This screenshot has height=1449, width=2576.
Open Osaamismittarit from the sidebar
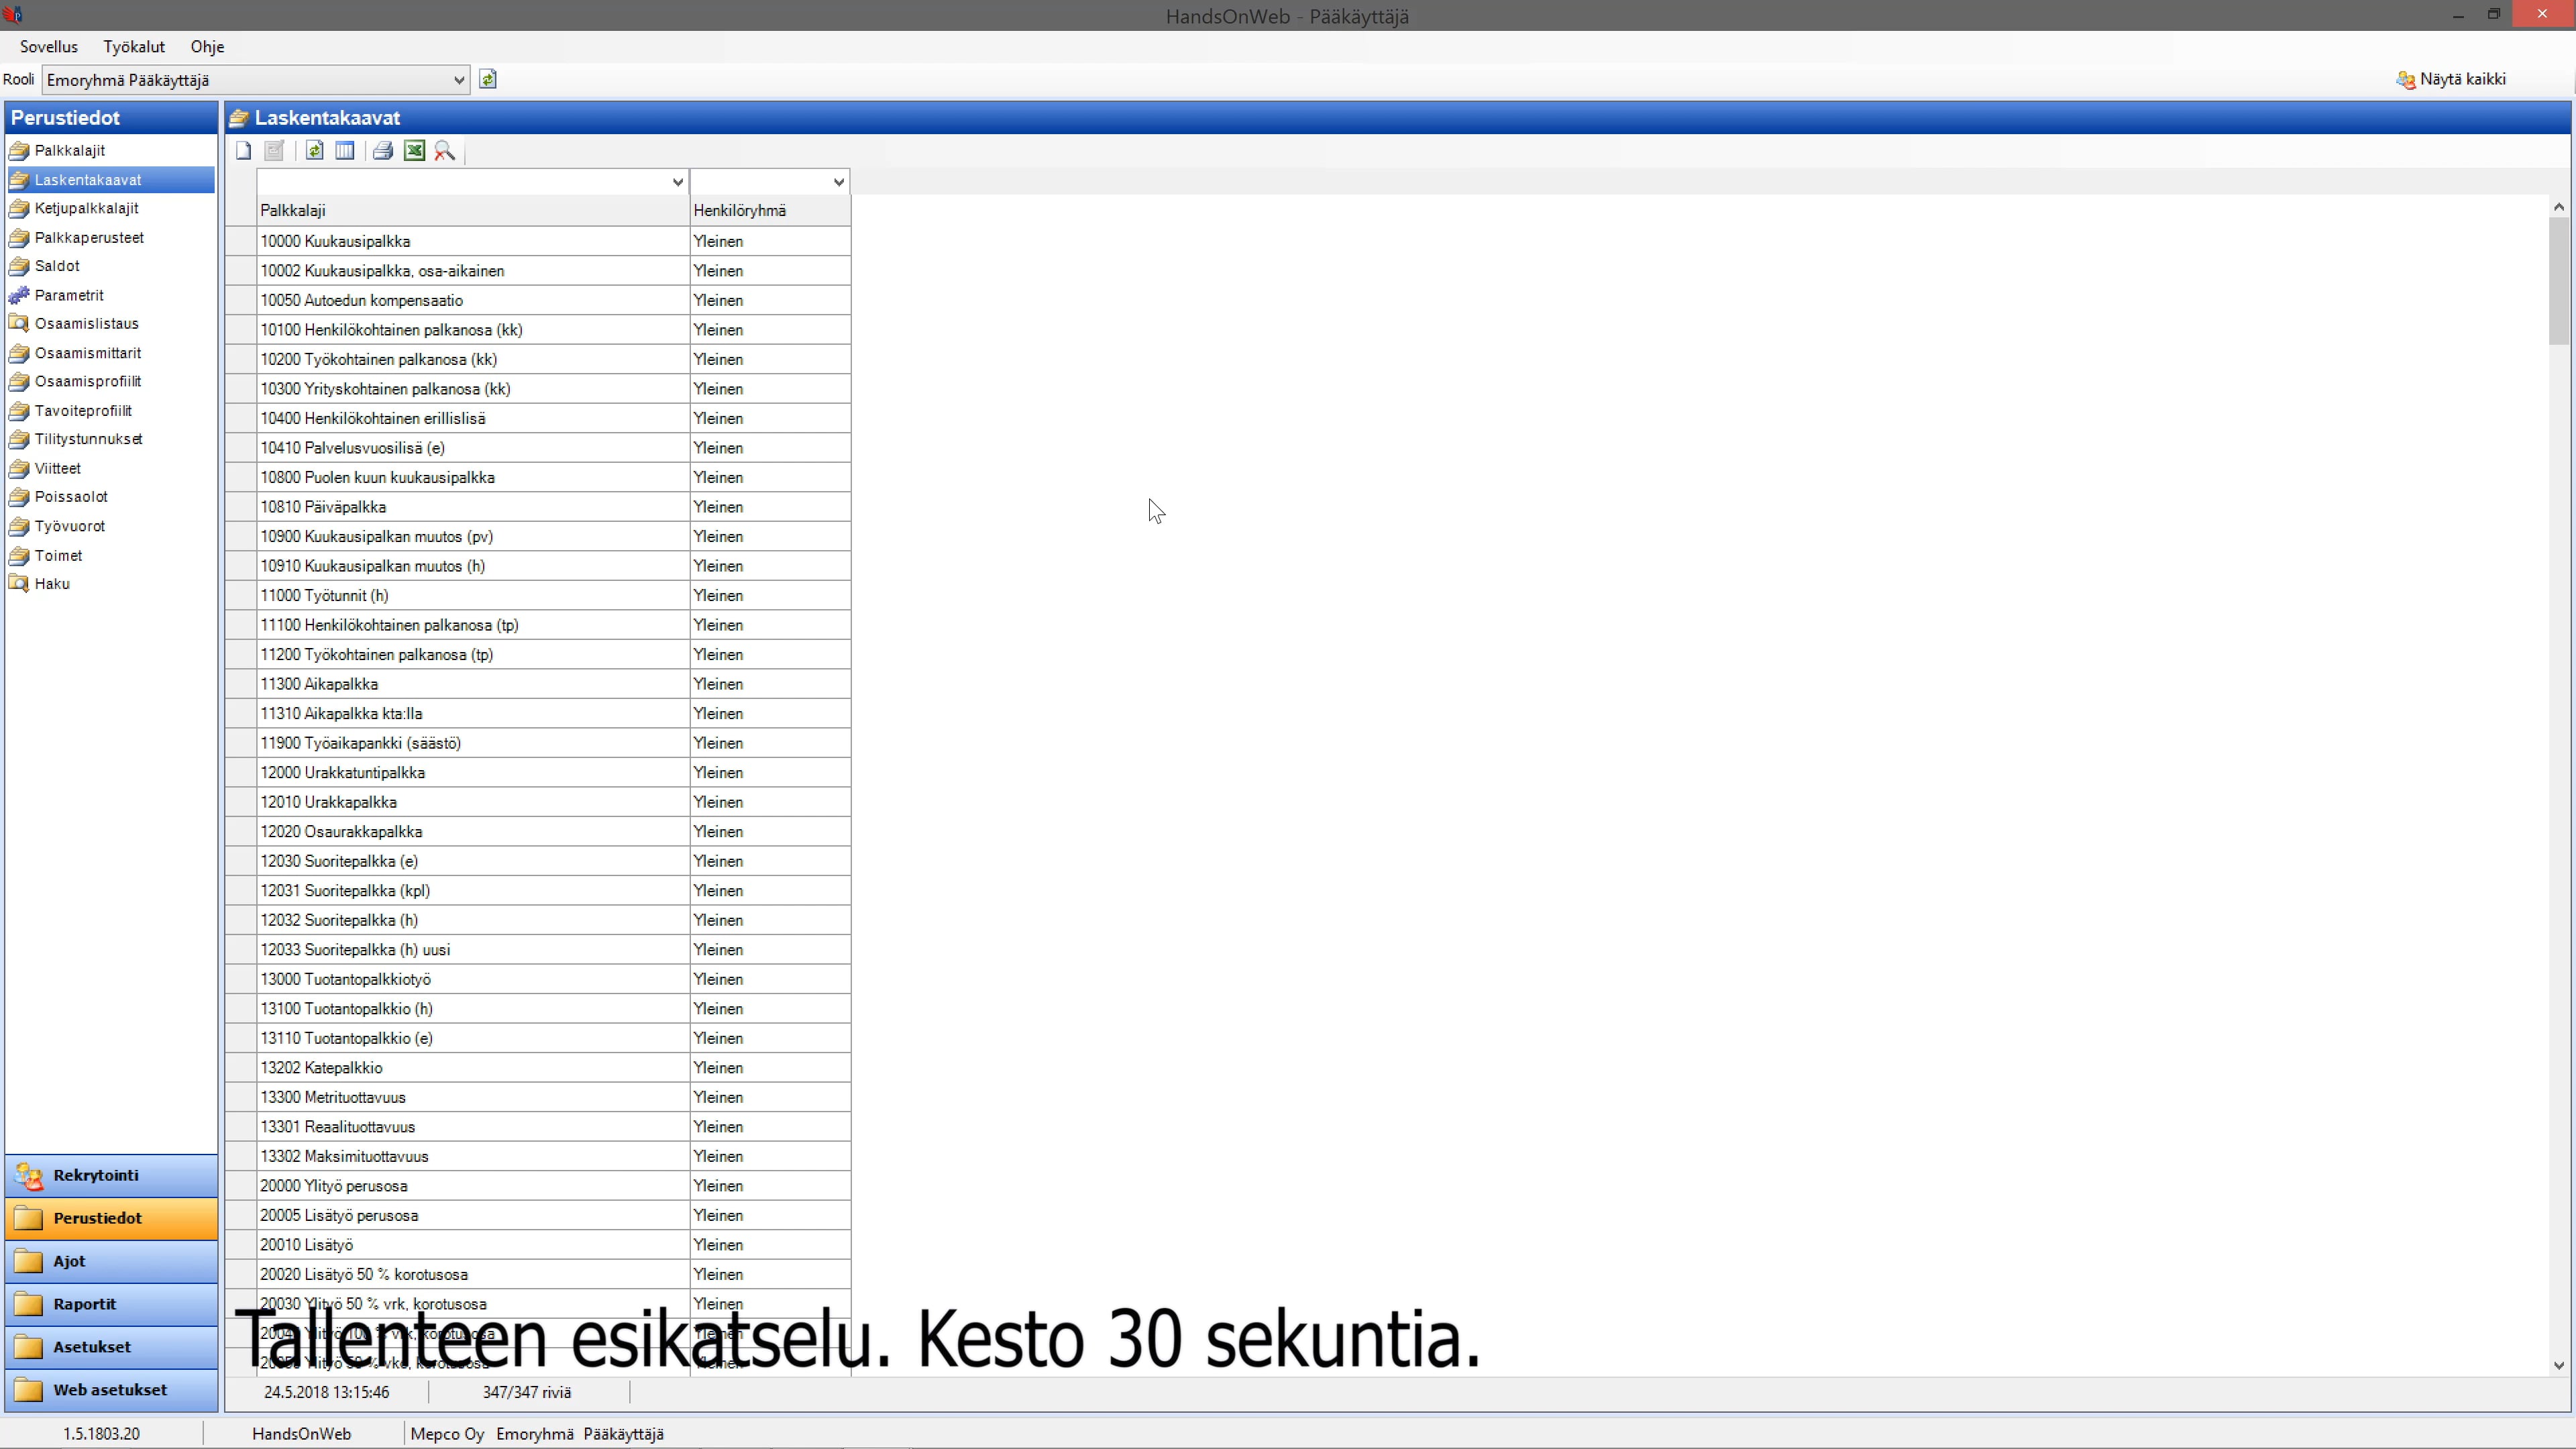click(87, 352)
